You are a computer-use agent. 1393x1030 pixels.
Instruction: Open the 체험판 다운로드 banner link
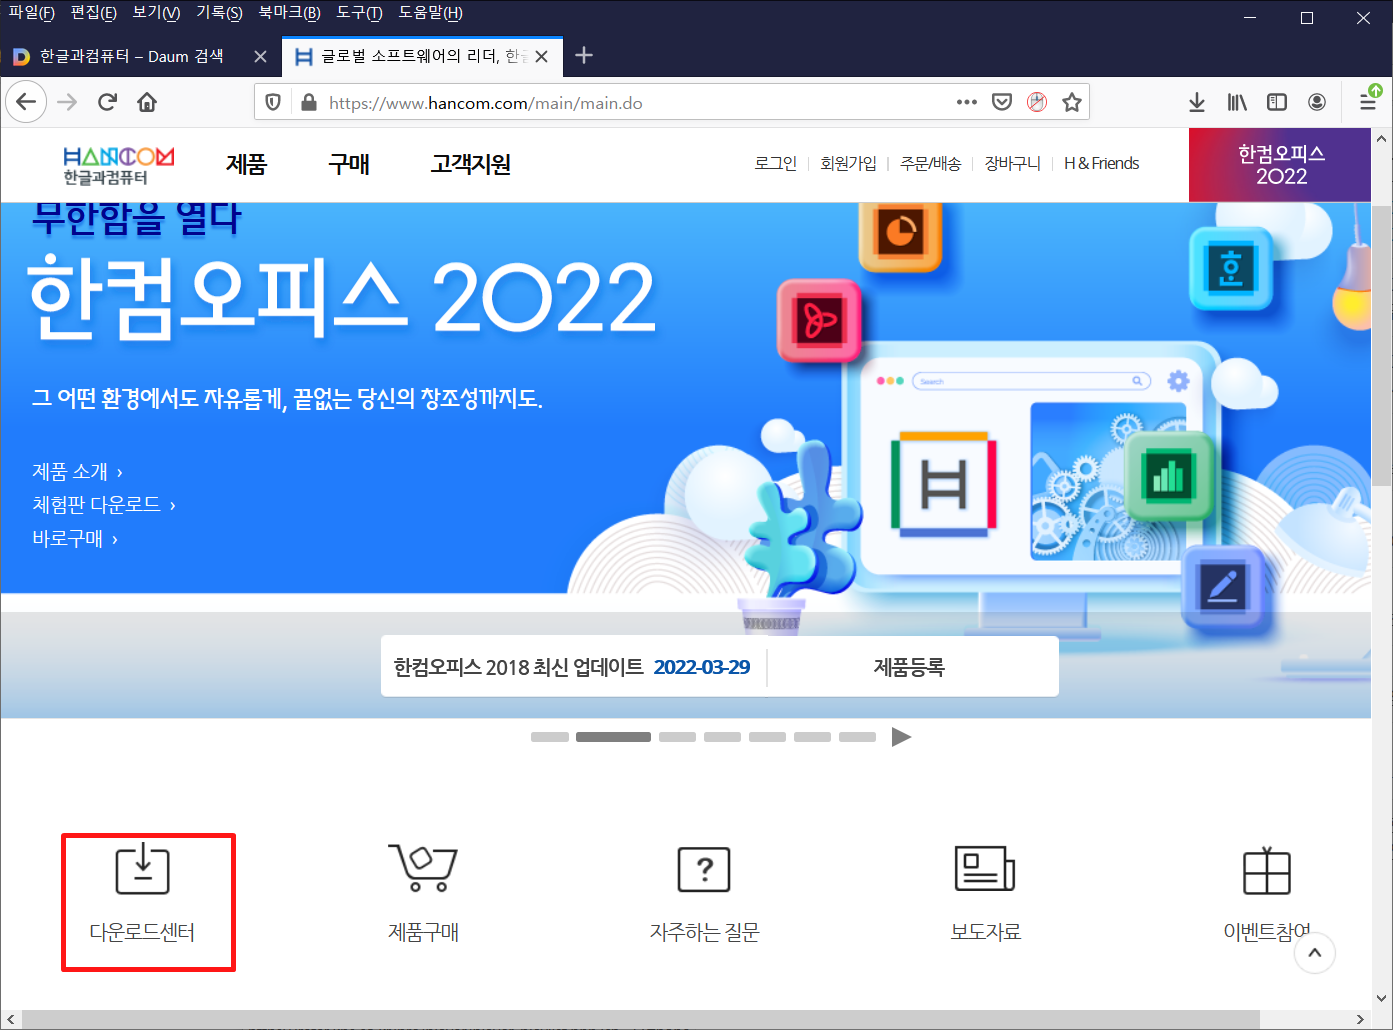click(104, 505)
